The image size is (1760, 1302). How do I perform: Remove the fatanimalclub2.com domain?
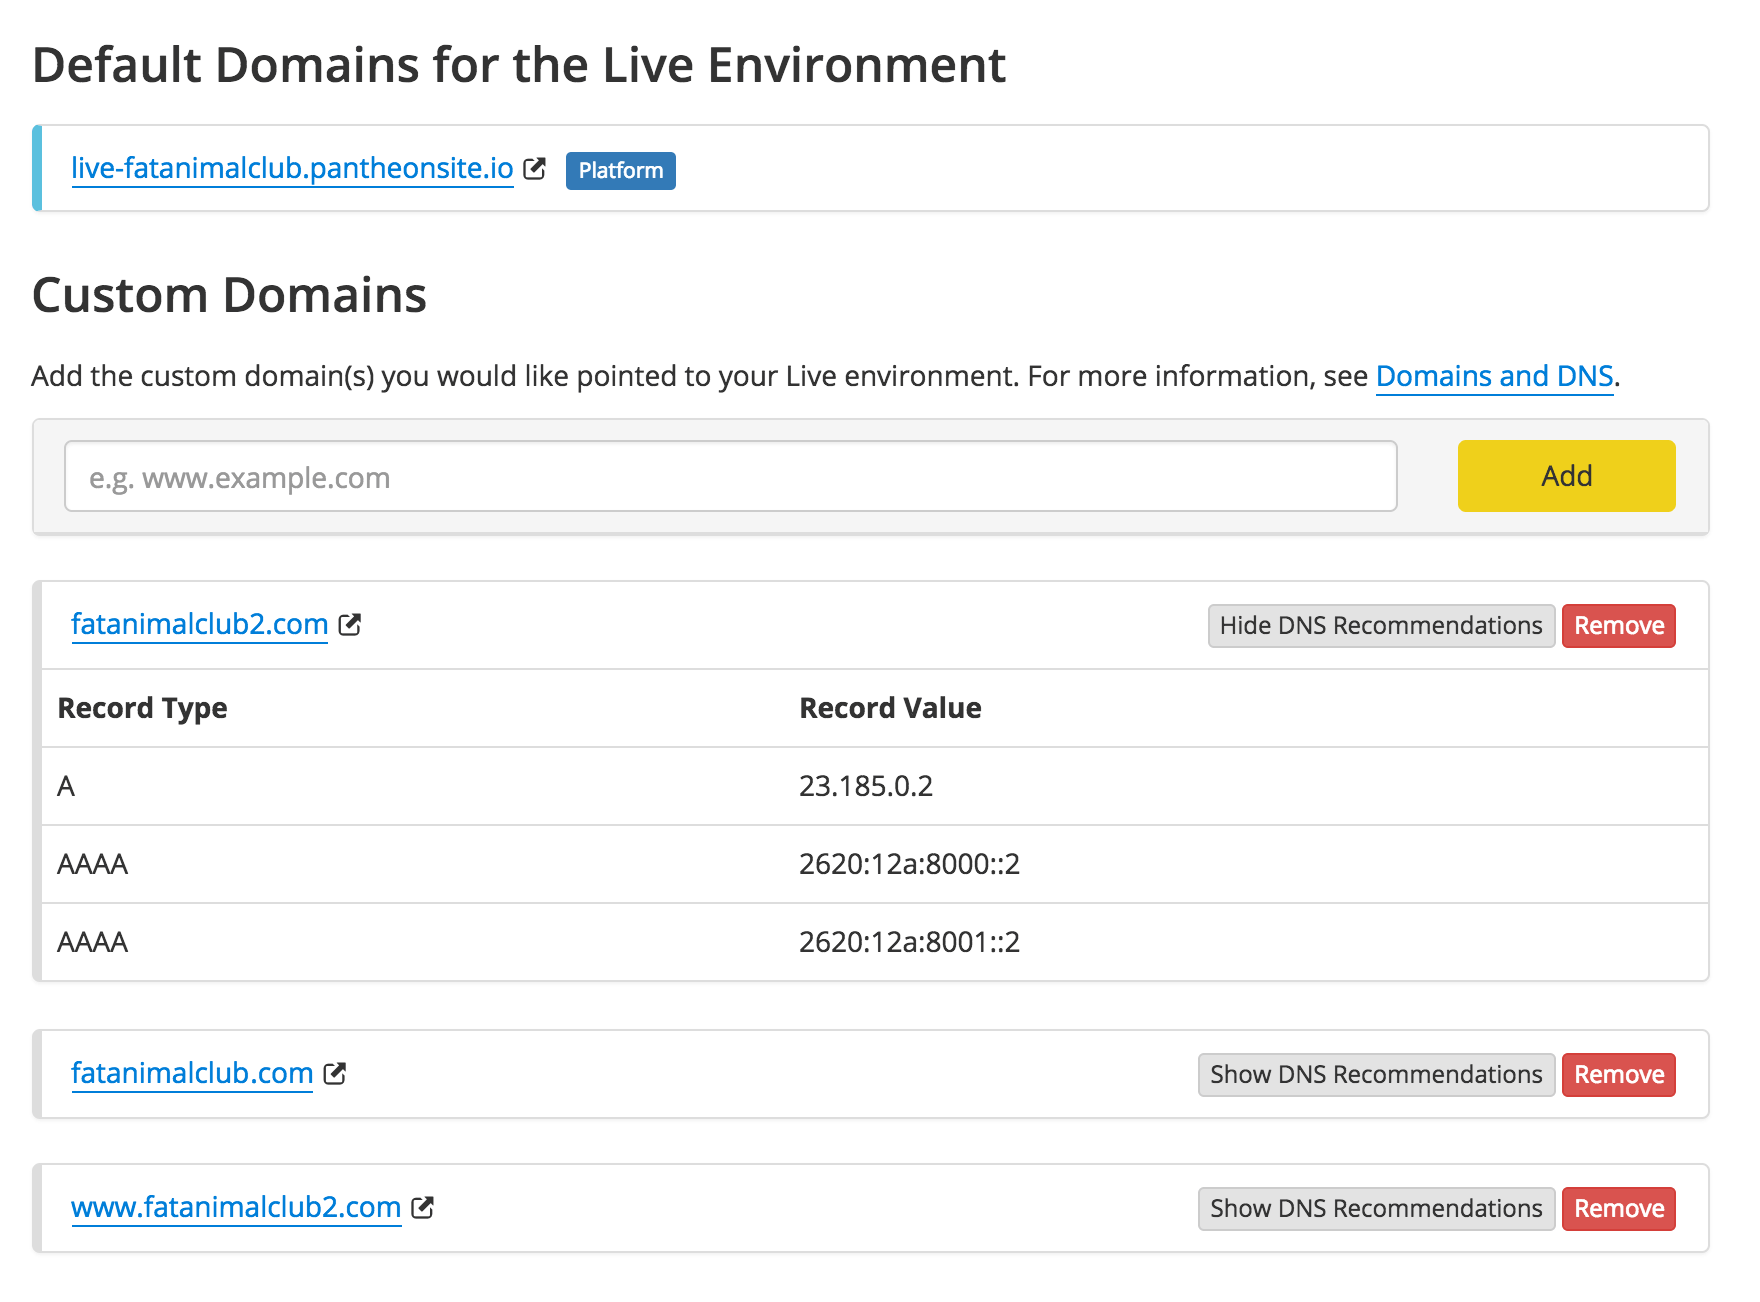click(x=1619, y=626)
